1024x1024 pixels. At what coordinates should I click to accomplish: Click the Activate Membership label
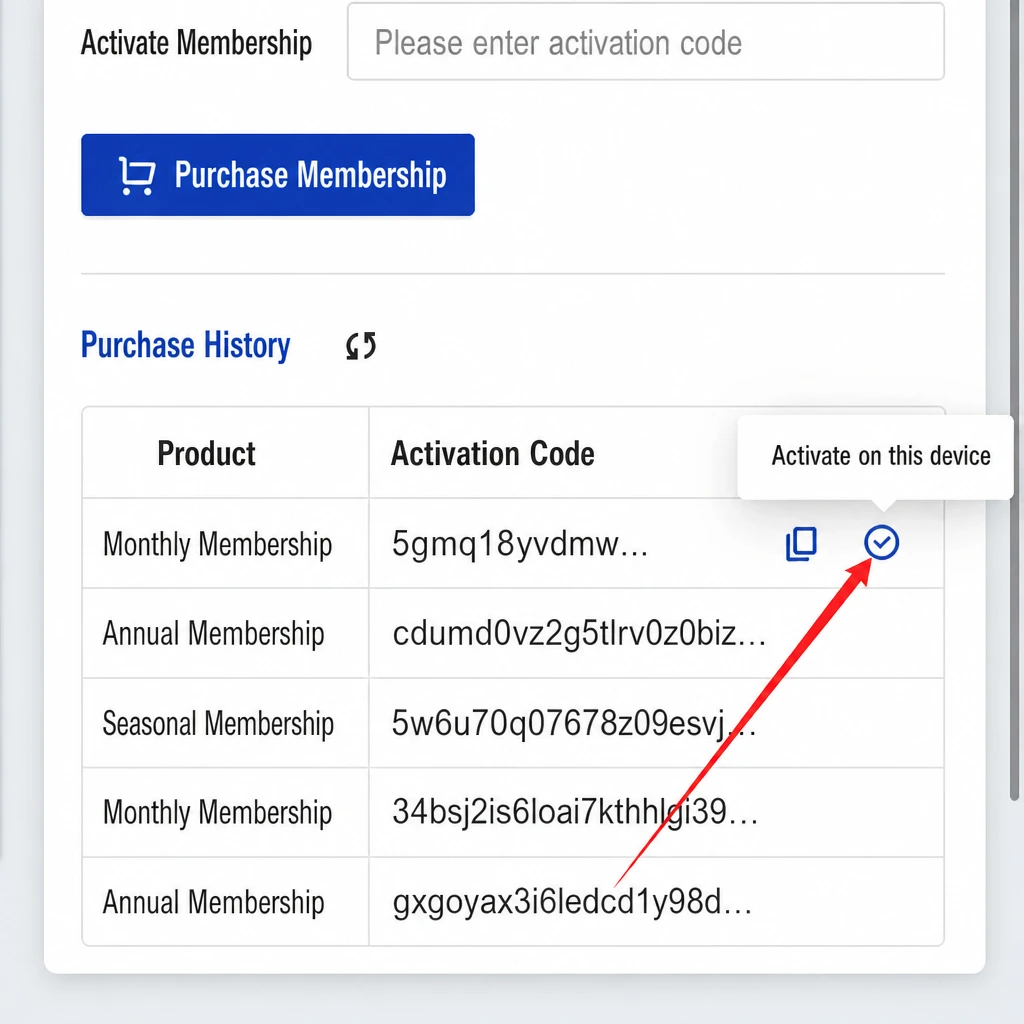tap(197, 43)
